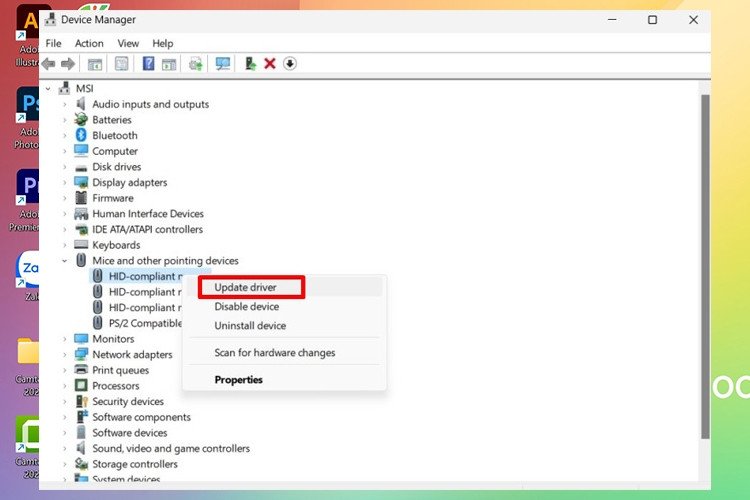Select the Firmware label
The height and width of the screenshot is (500, 750).
pyautogui.click(x=113, y=198)
